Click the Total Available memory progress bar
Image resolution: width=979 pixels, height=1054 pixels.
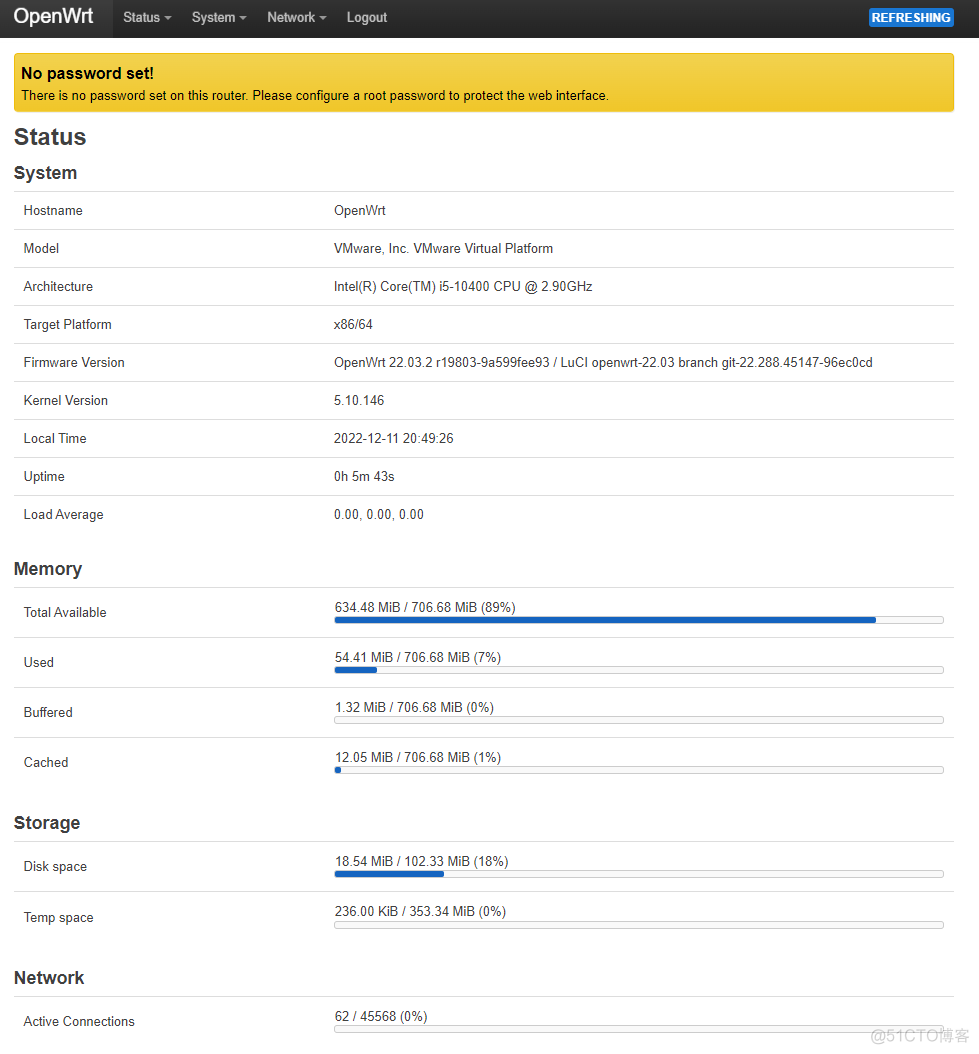point(639,620)
